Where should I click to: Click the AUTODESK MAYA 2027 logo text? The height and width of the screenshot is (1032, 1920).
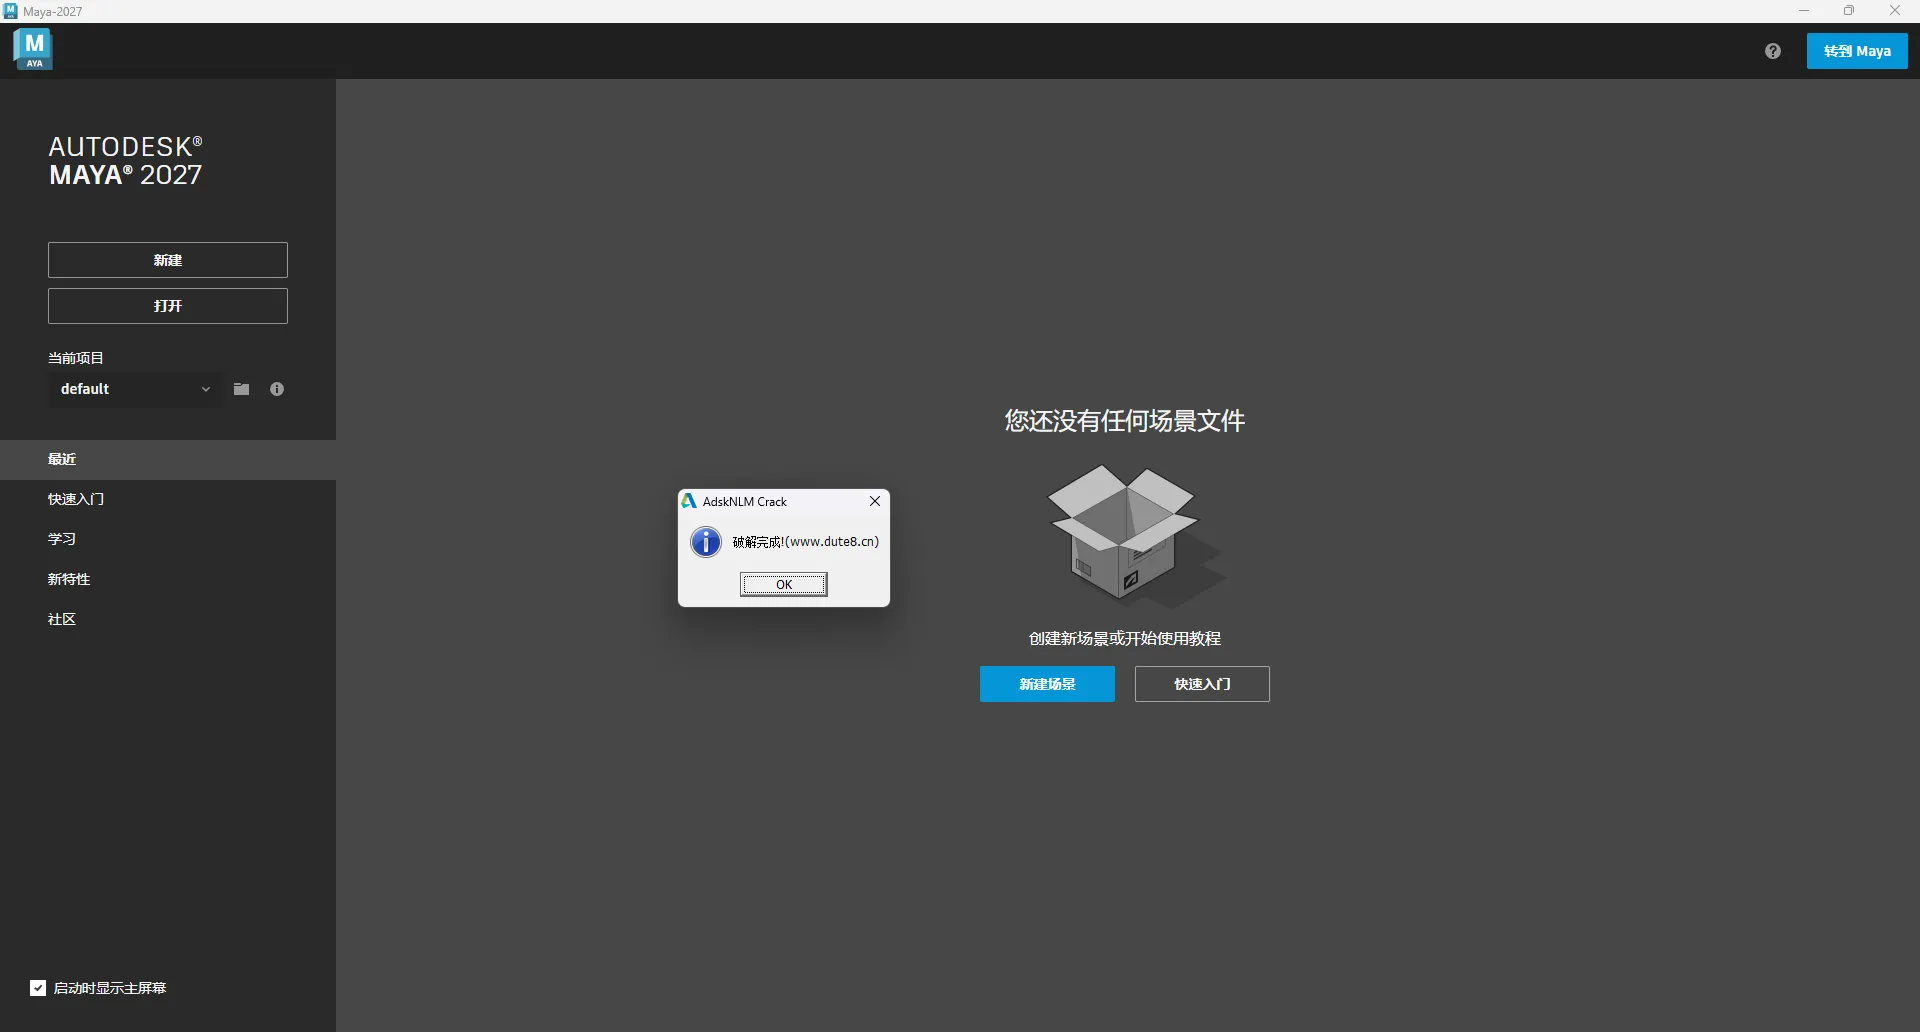click(126, 161)
